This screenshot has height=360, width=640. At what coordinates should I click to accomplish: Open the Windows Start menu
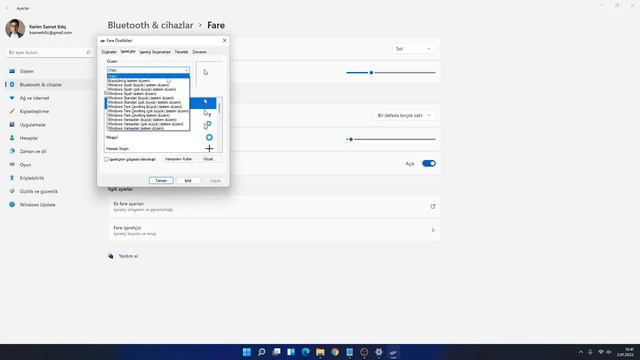(x=247, y=352)
